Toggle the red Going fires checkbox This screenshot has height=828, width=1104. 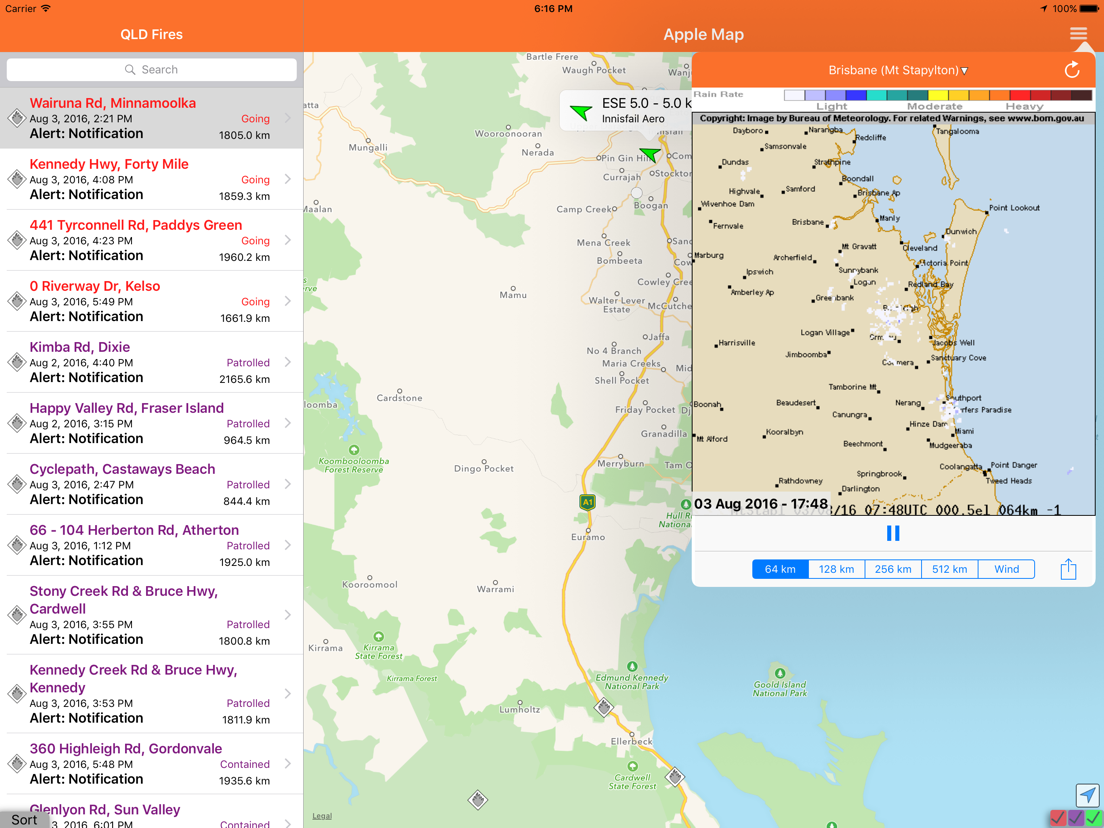pyautogui.click(x=1058, y=818)
